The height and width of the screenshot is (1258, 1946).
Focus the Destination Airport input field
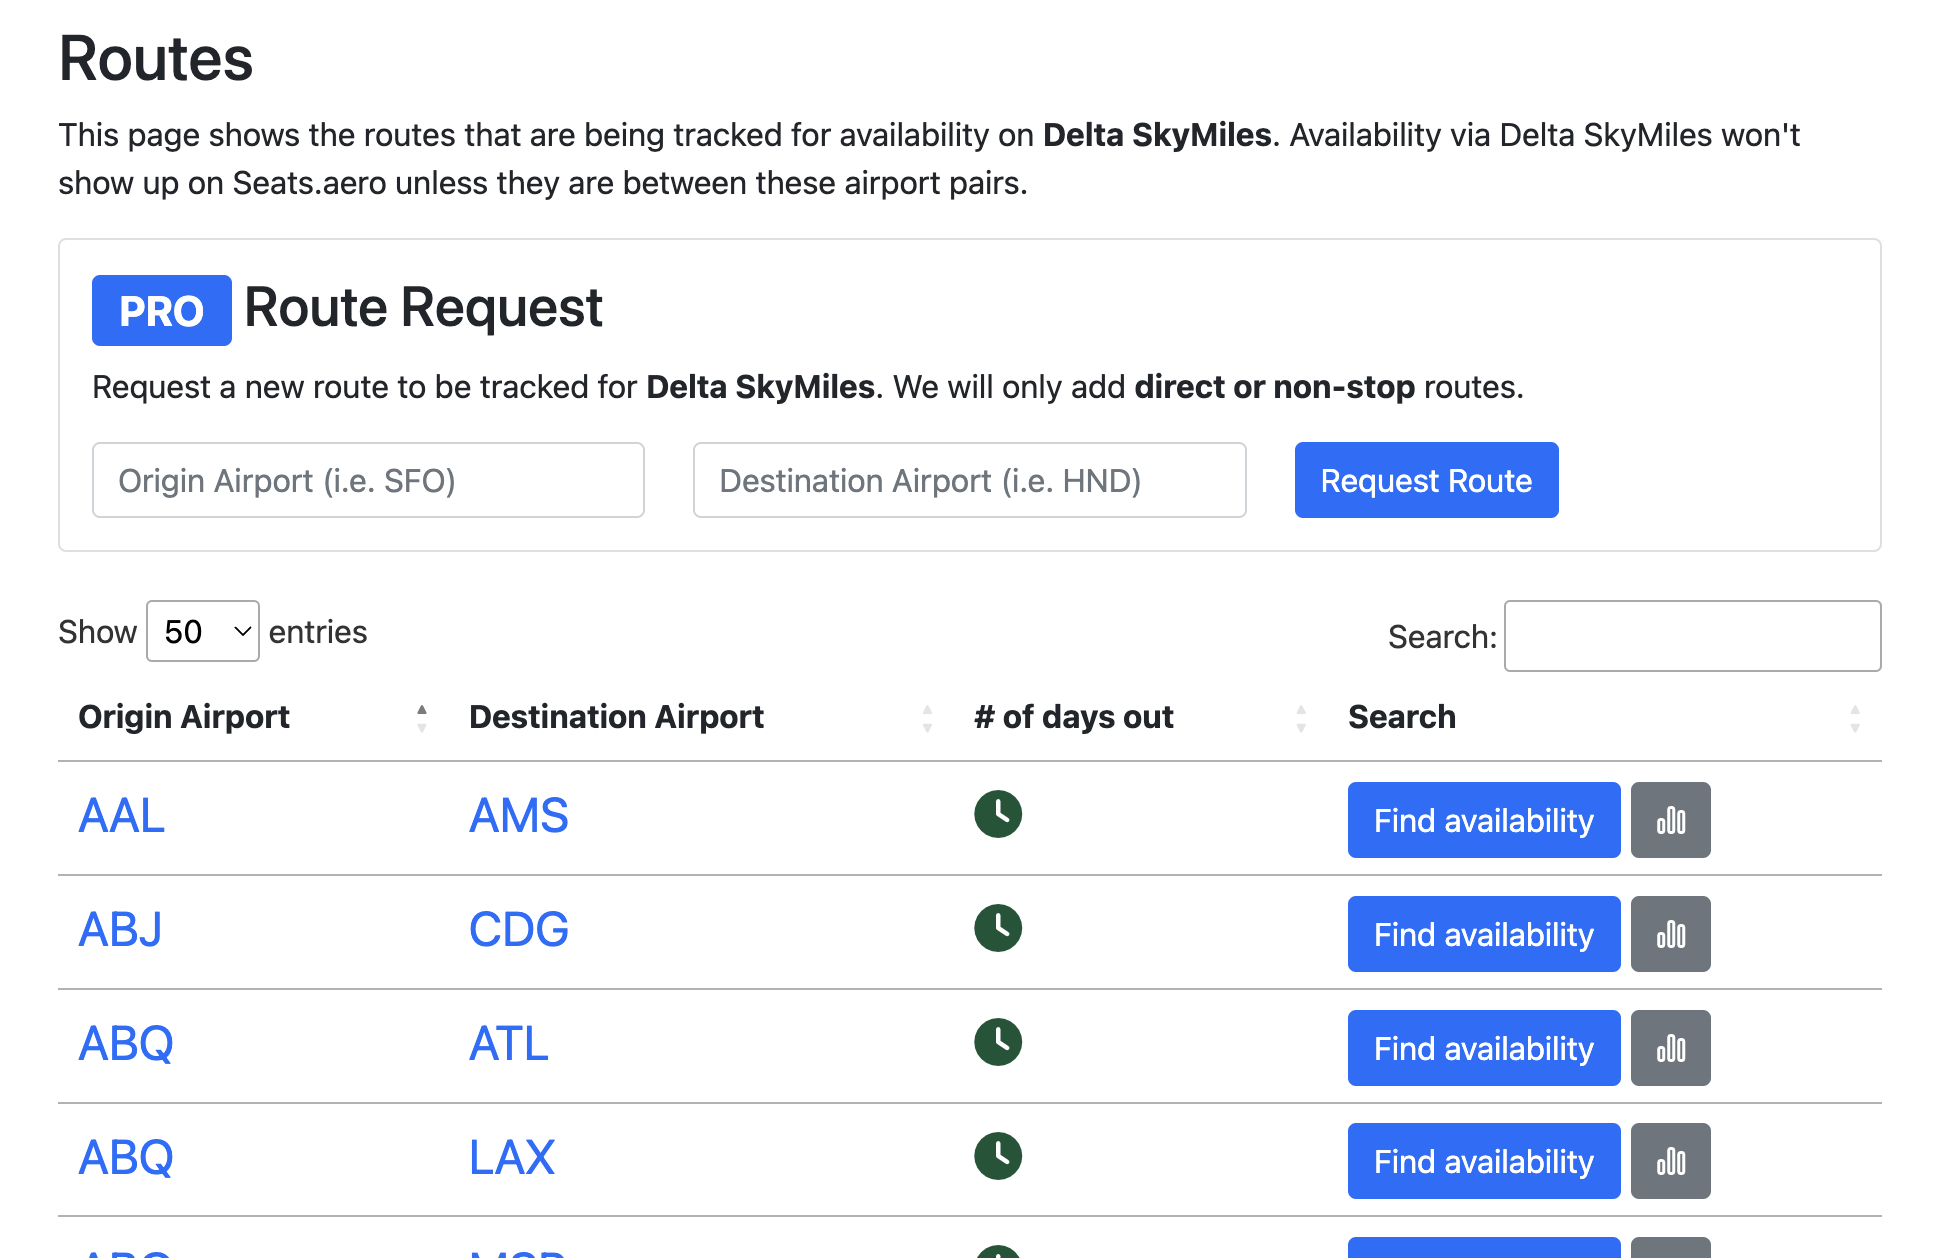point(970,480)
